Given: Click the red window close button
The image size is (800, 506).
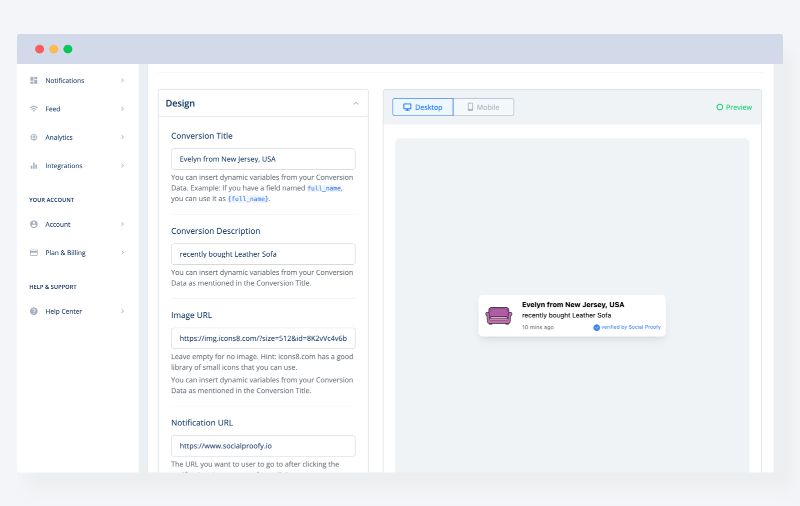Looking at the screenshot, I should (x=39, y=49).
